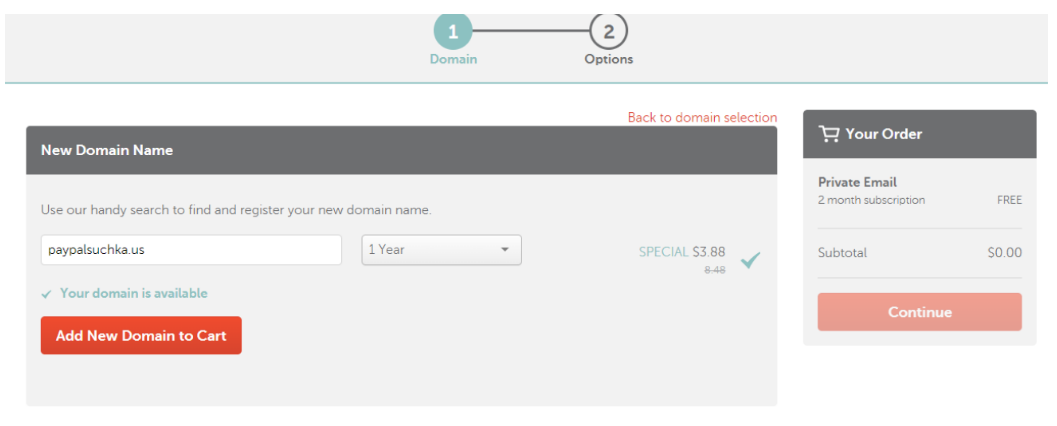Click the step 1 circle icon
Screen dimensions: 1057x426
(x=453, y=31)
